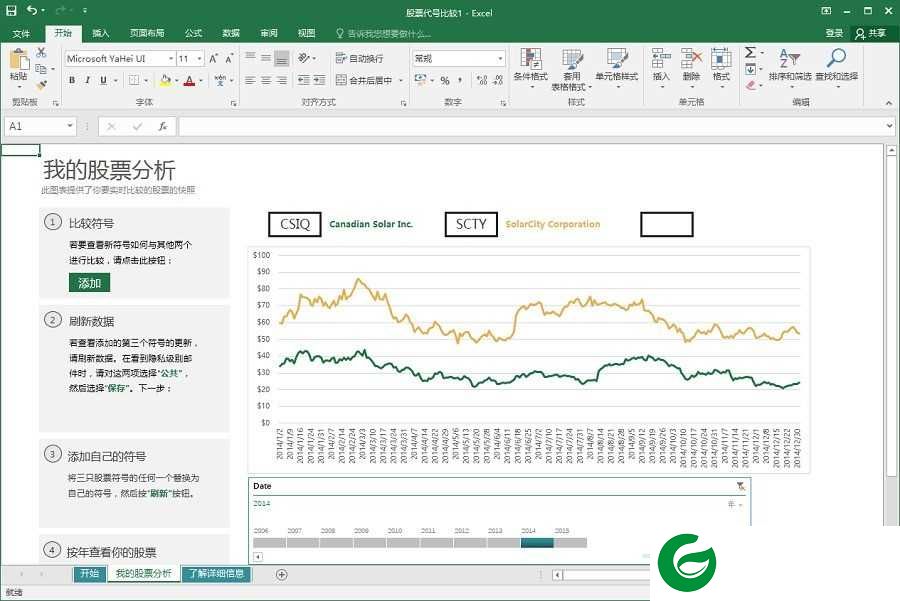Apply the red font color

click(x=189, y=80)
